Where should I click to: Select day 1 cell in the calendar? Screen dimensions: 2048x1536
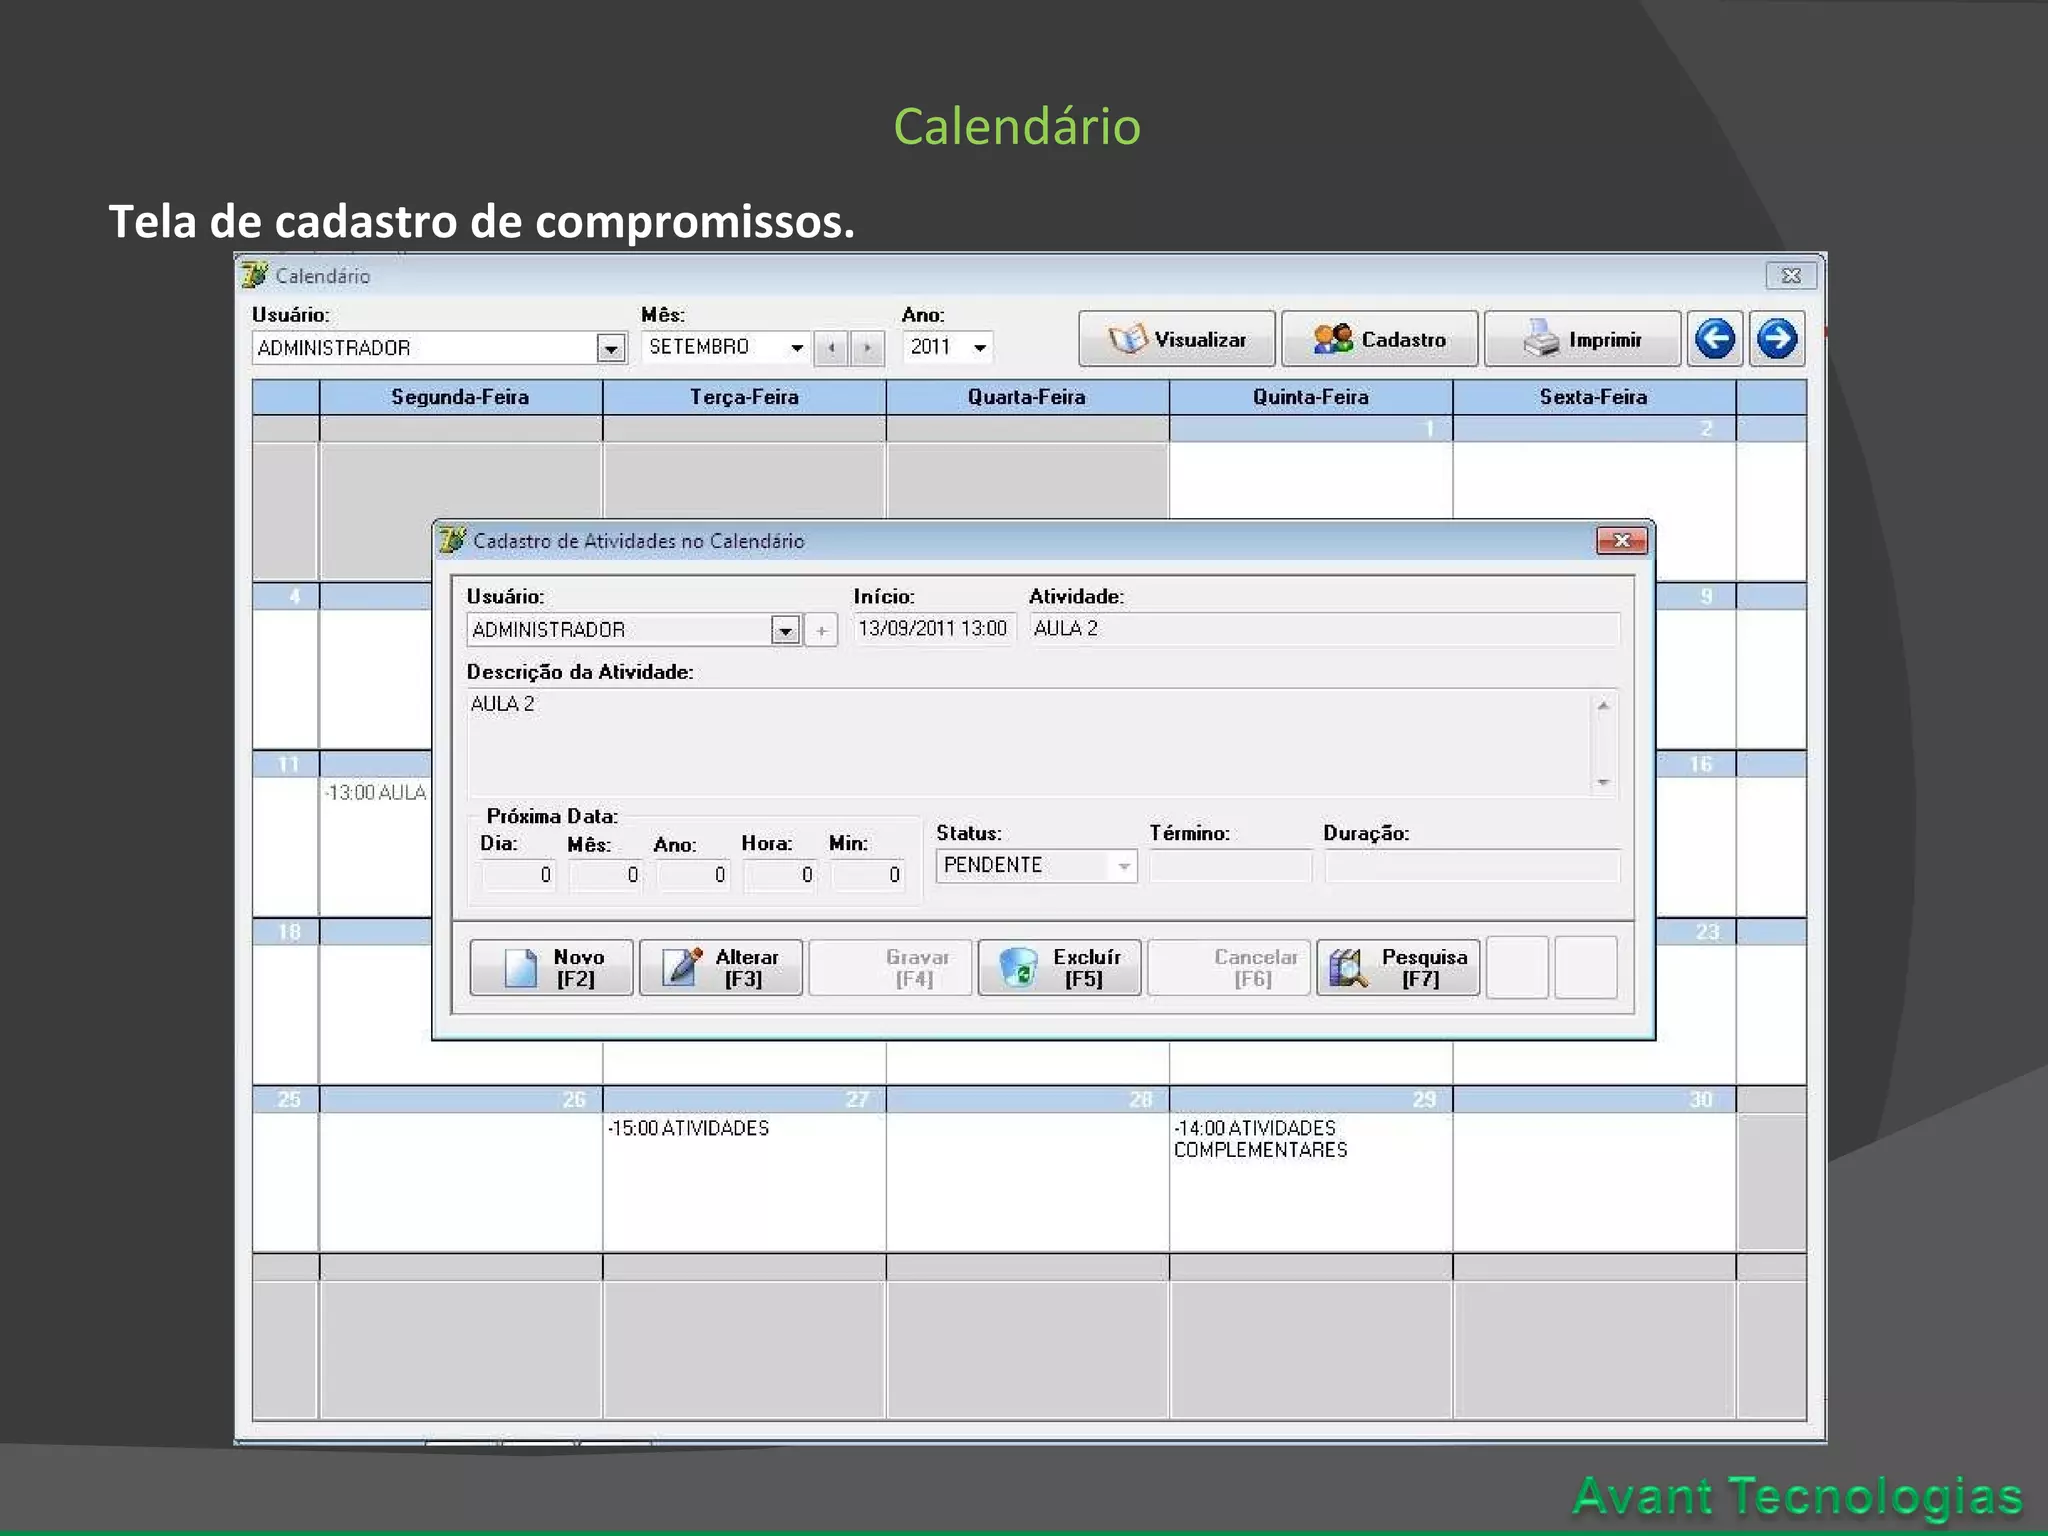tap(1311, 478)
